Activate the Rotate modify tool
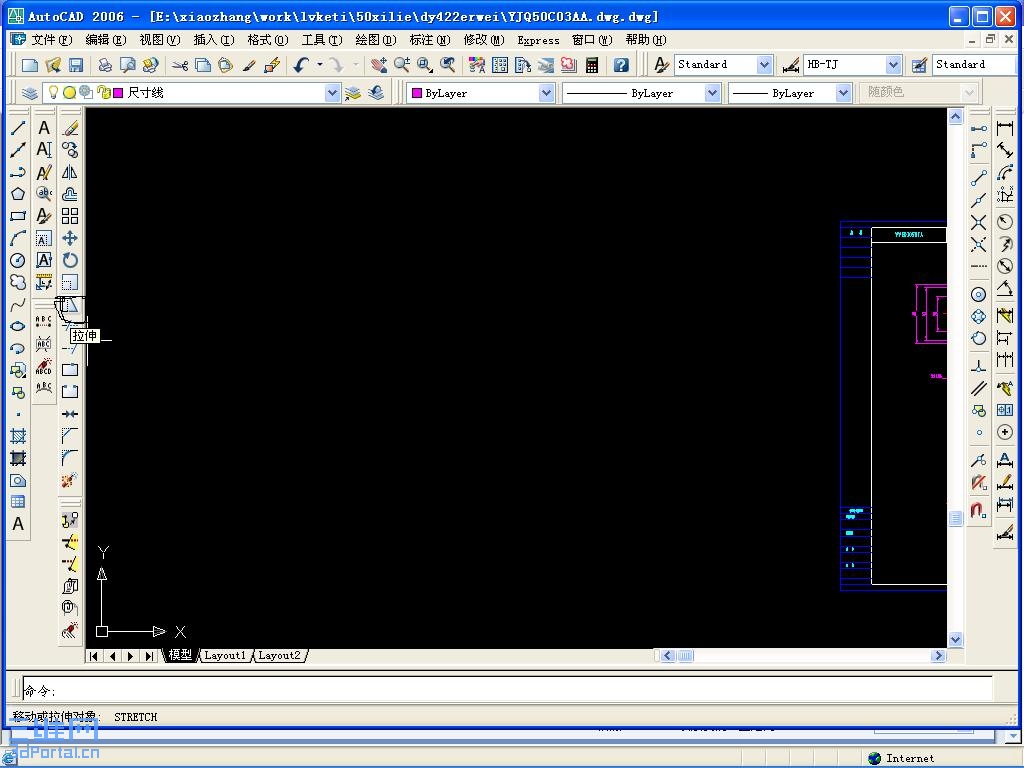The height and width of the screenshot is (768, 1024). pyautogui.click(x=70, y=260)
